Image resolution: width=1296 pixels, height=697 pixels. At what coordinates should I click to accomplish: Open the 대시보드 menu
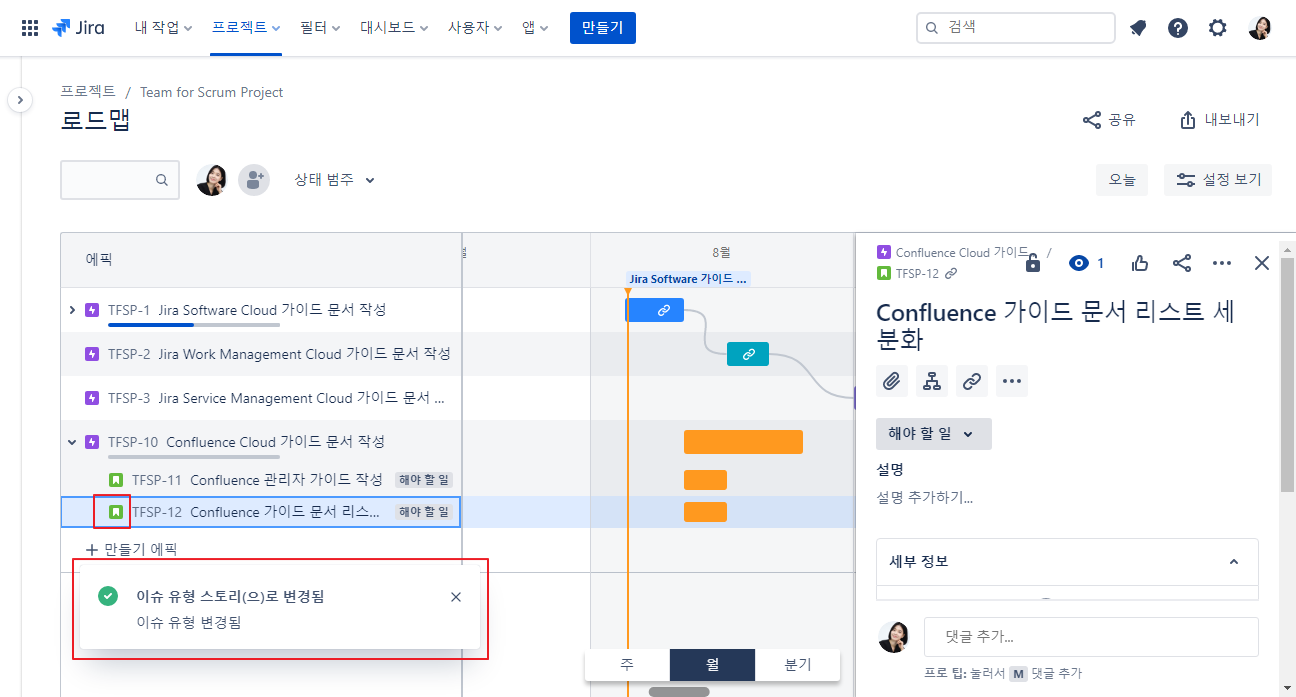394,28
